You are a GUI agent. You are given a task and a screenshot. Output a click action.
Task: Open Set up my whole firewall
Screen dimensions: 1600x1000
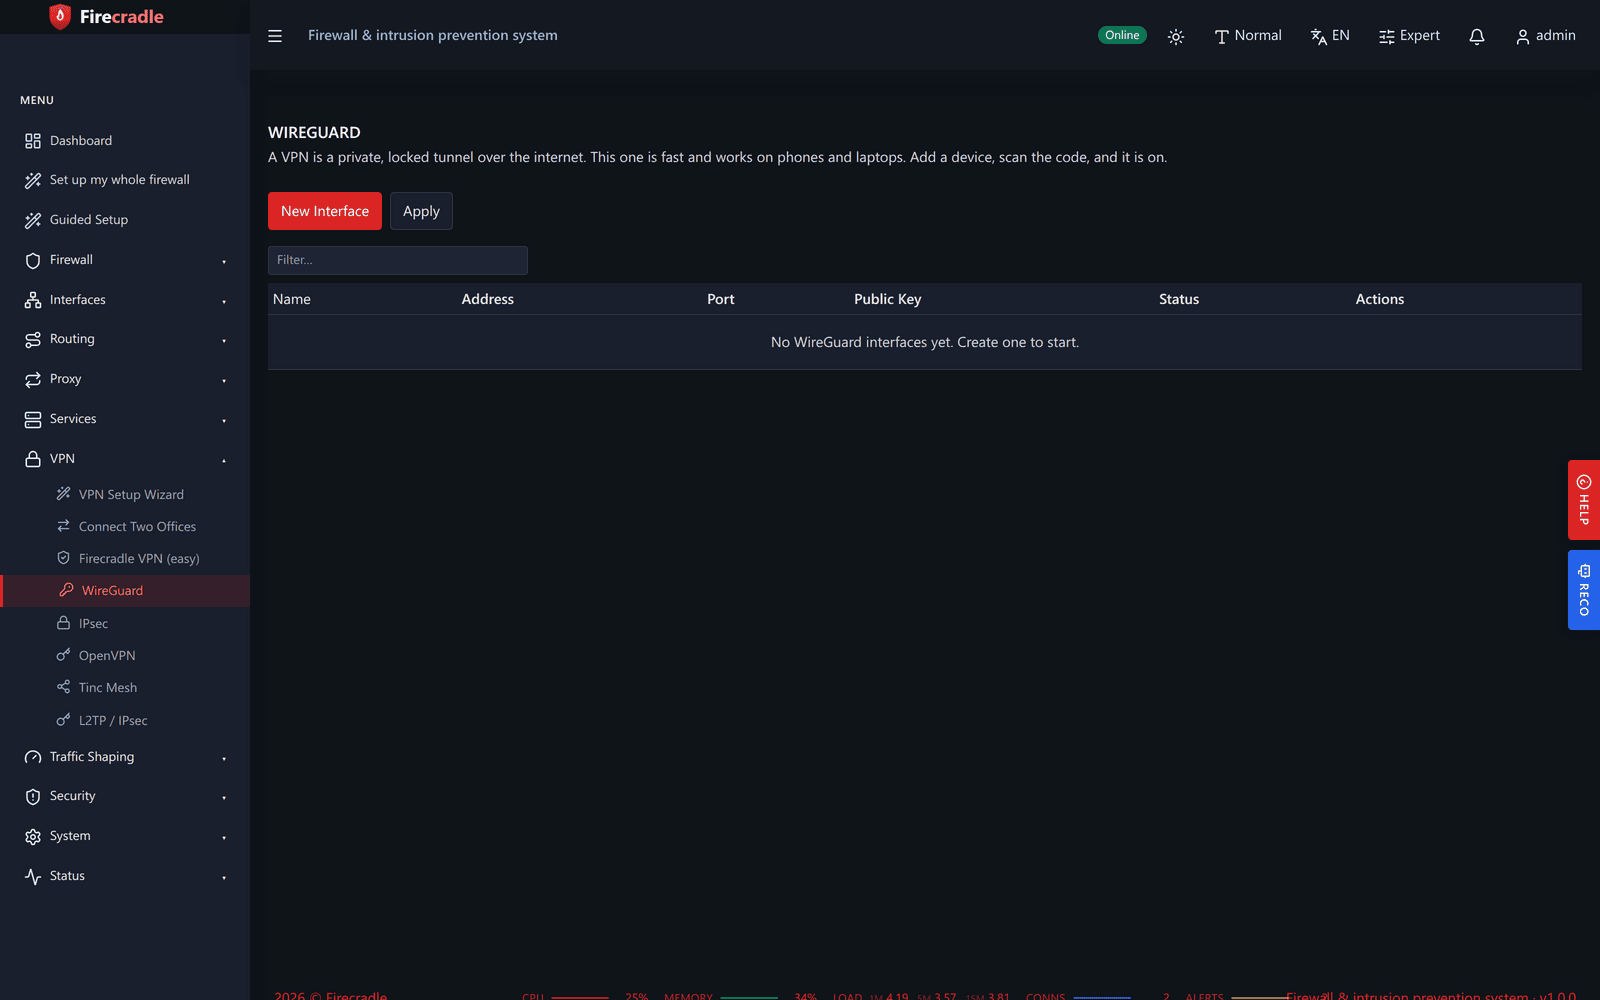125,180
